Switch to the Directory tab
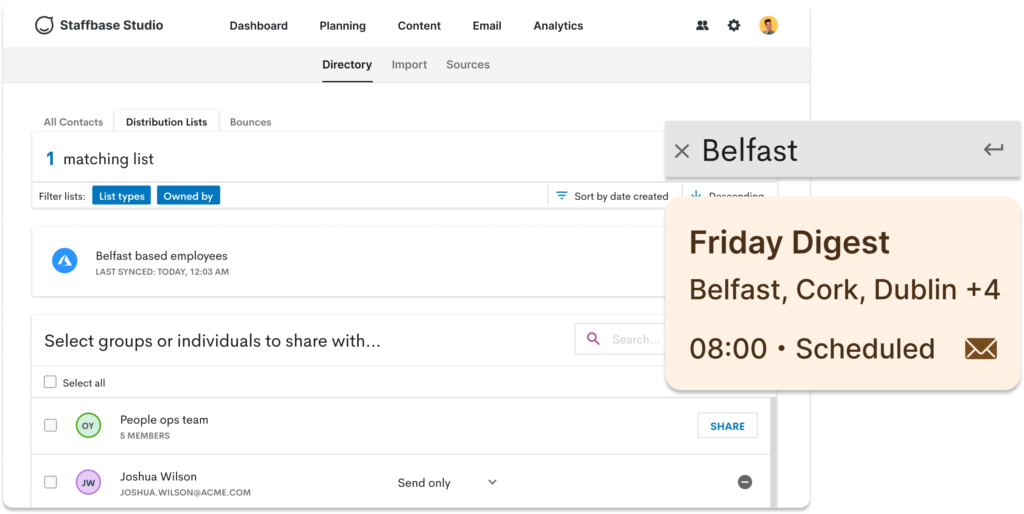 click(347, 65)
